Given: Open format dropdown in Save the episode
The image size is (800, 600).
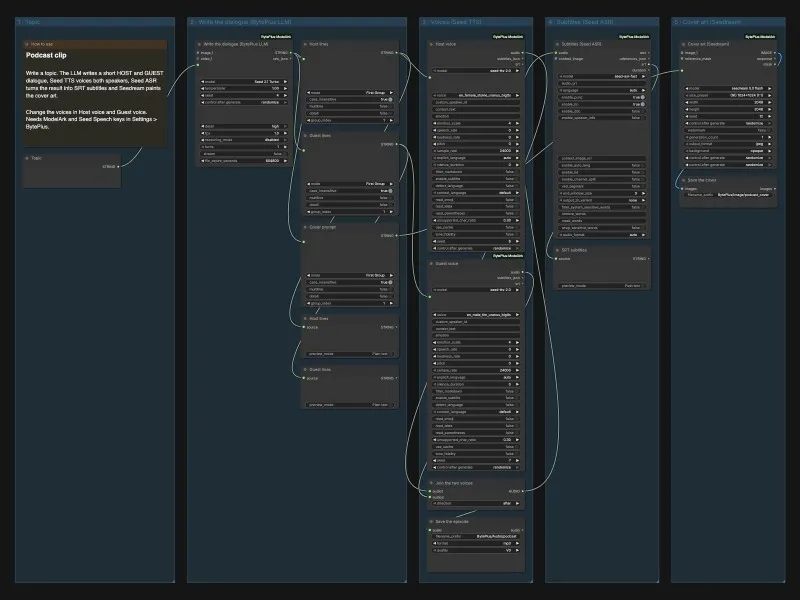Looking at the screenshot, I should [x=476, y=543].
